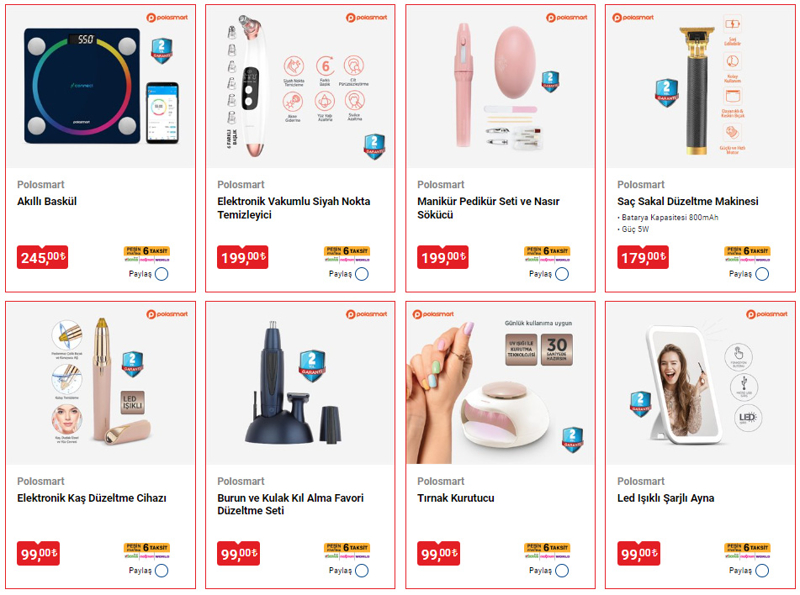Select the Paylaş circle for Akıllı Baskül
The width and height of the screenshot is (800, 595).
162,274
